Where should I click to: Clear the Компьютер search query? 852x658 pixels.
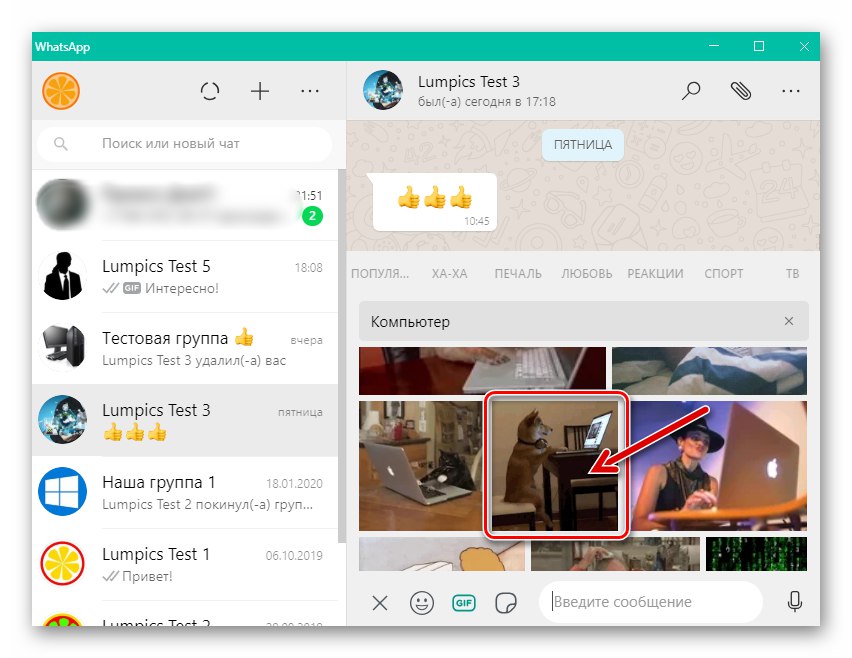[787, 321]
